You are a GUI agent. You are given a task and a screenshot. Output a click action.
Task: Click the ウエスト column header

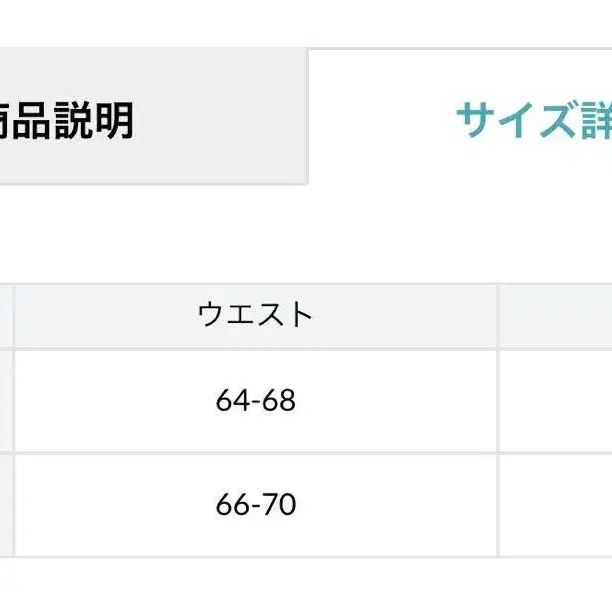(256, 315)
